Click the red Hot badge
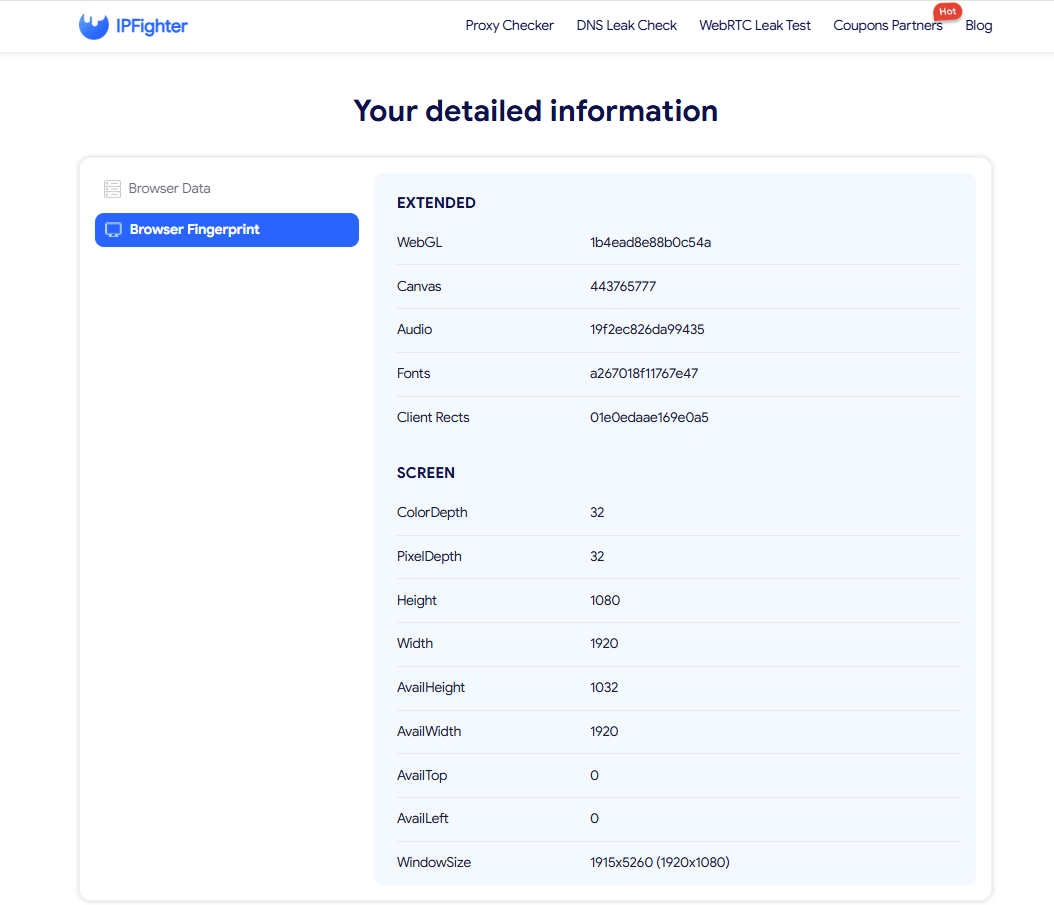1054x905 pixels. point(947,11)
